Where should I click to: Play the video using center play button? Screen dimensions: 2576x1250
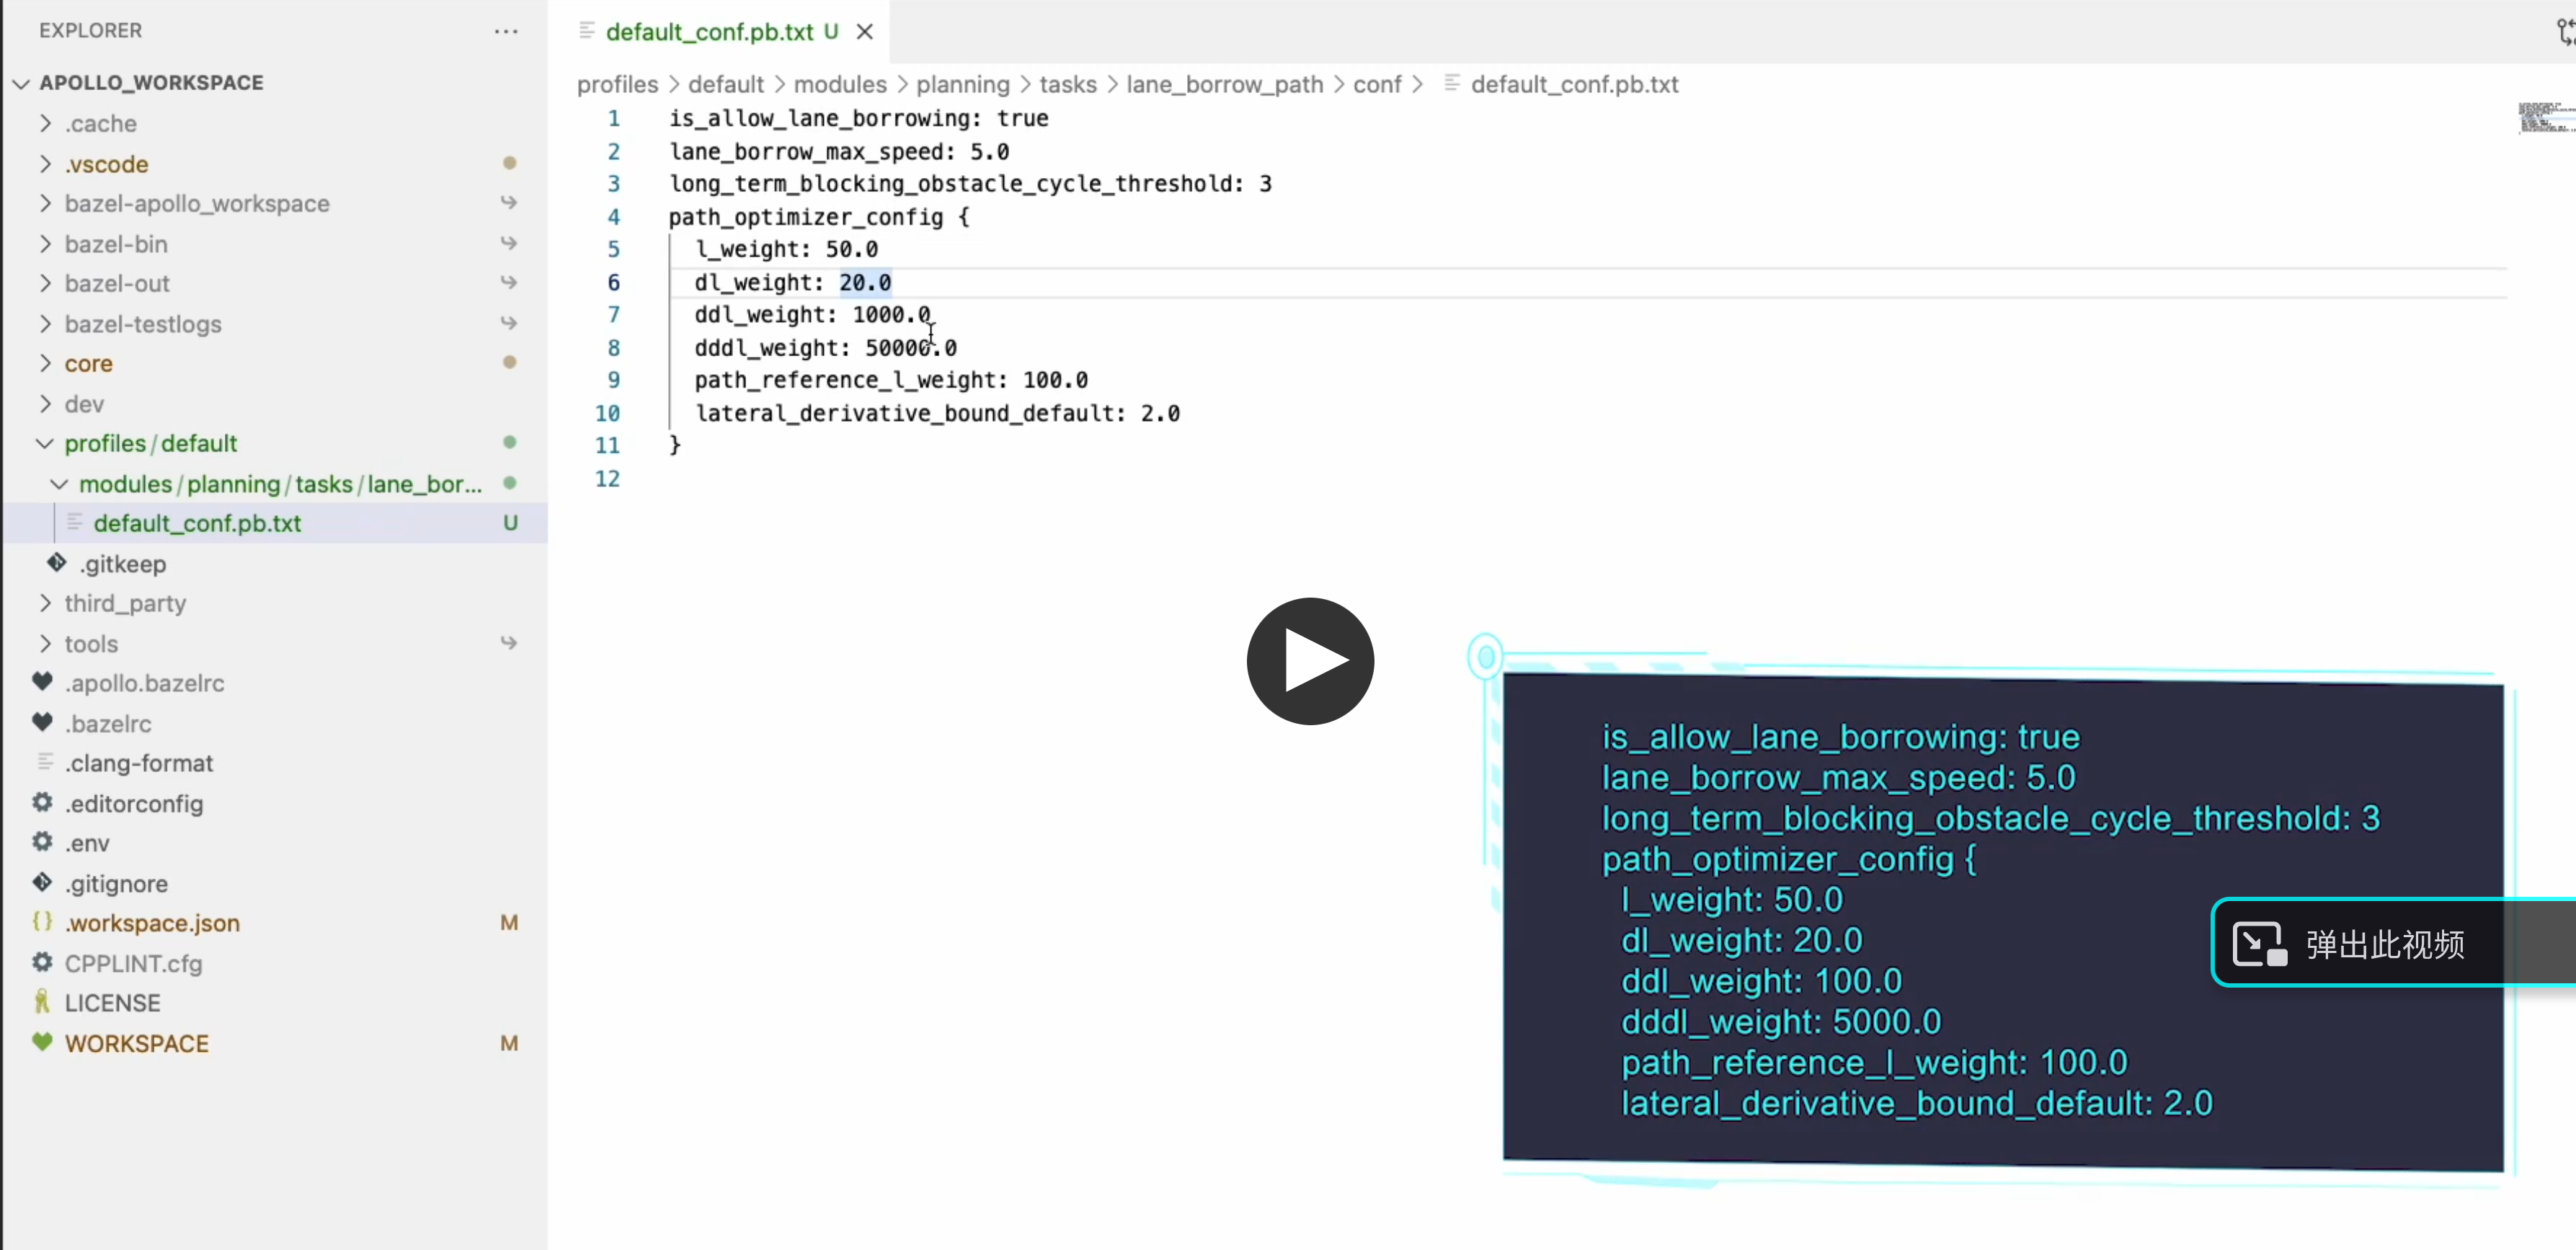pos(1310,661)
